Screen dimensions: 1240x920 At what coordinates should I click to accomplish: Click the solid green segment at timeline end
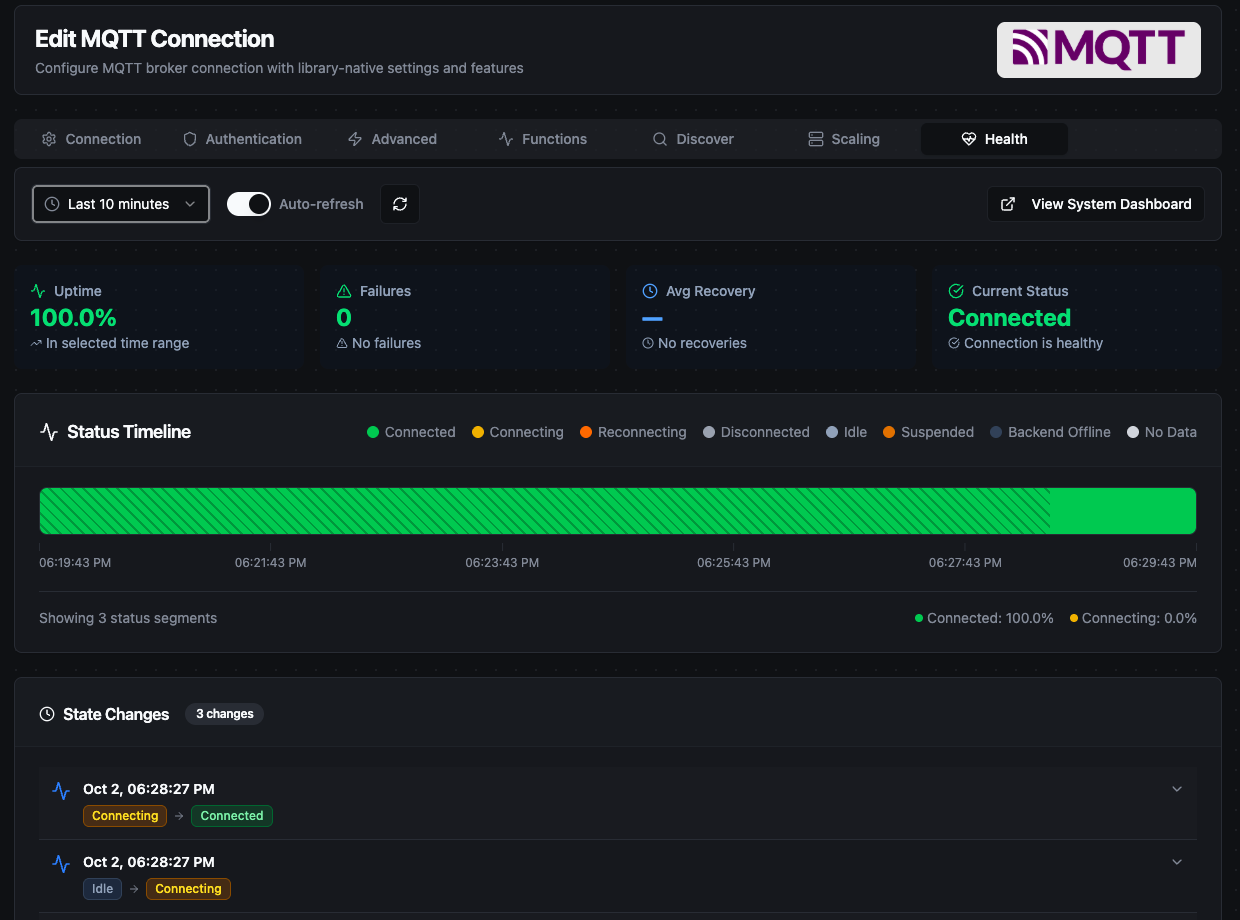(x=1123, y=511)
